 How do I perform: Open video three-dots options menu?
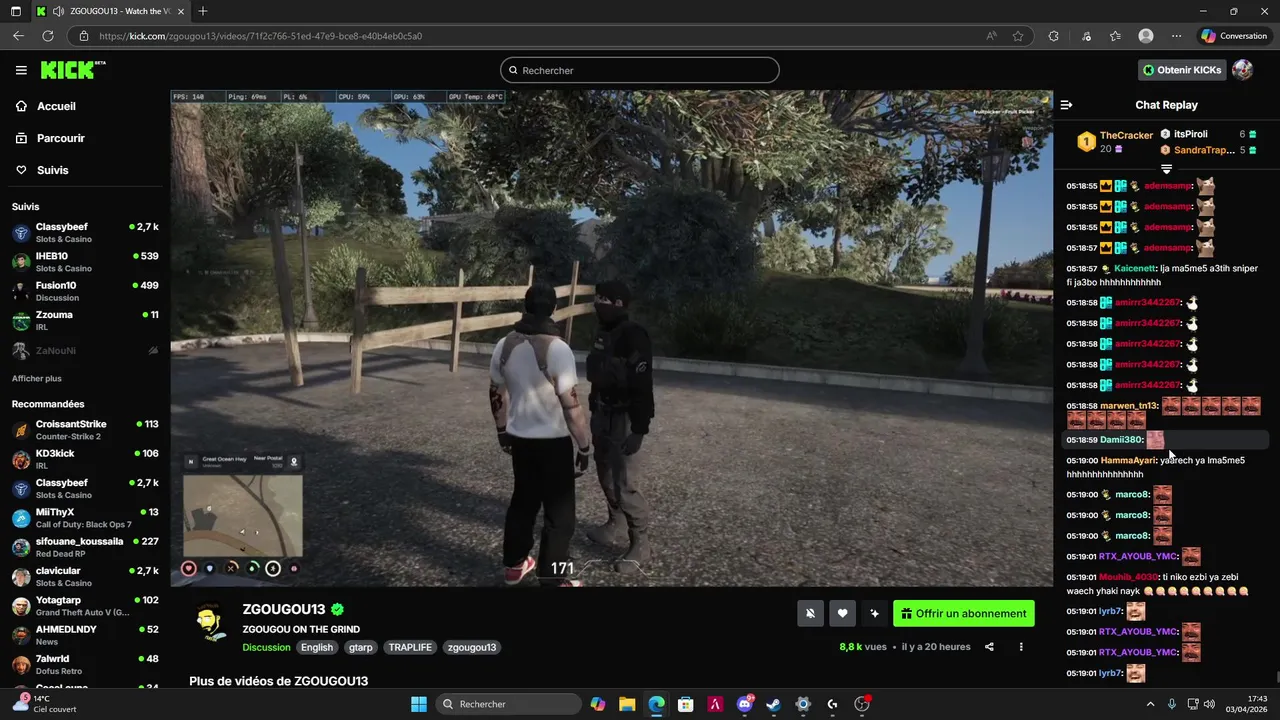pyautogui.click(x=1021, y=647)
